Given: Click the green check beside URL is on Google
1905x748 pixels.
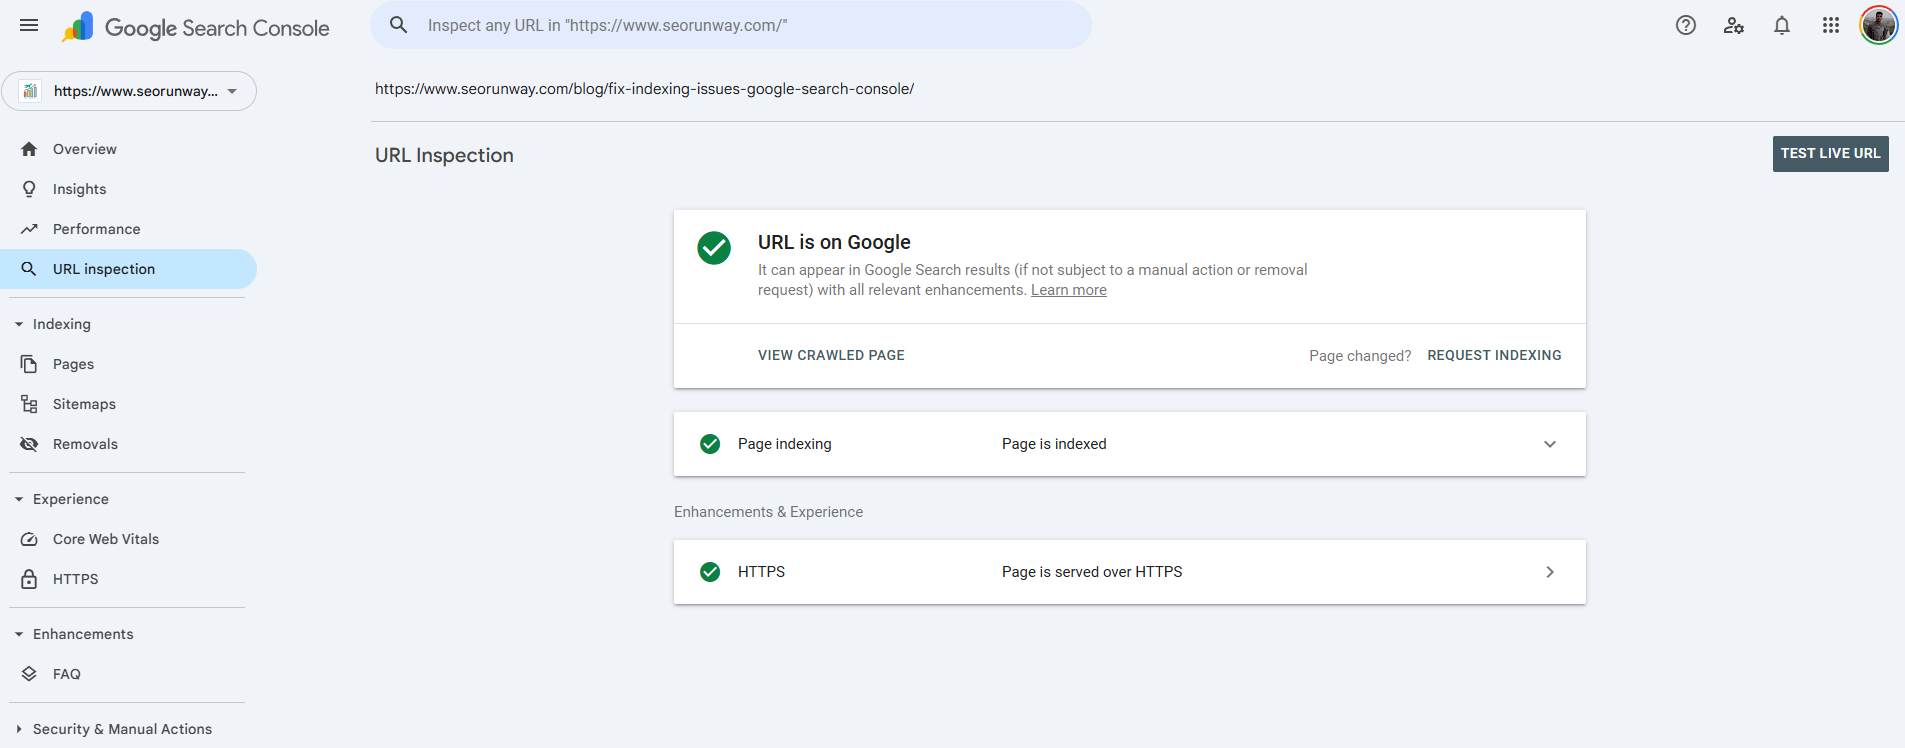Looking at the screenshot, I should 714,248.
